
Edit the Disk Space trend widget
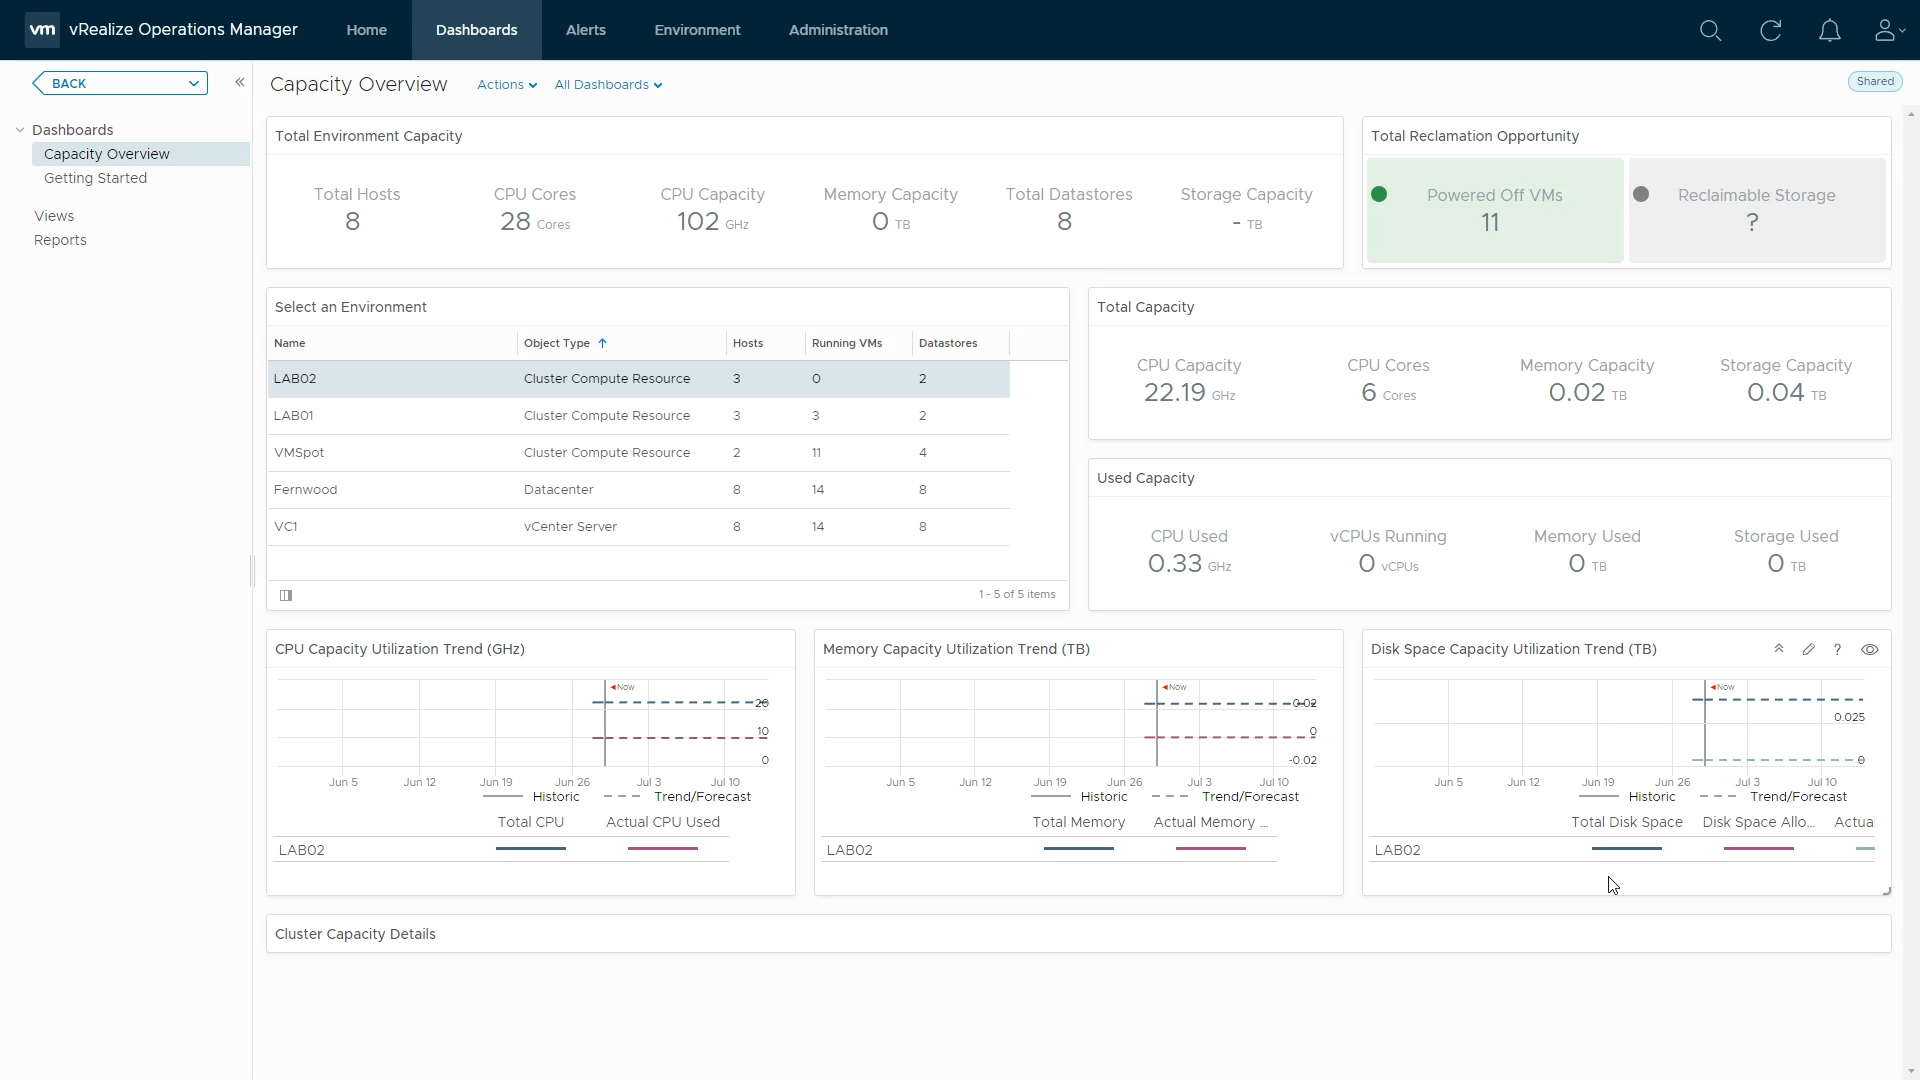tap(1809, 649)
